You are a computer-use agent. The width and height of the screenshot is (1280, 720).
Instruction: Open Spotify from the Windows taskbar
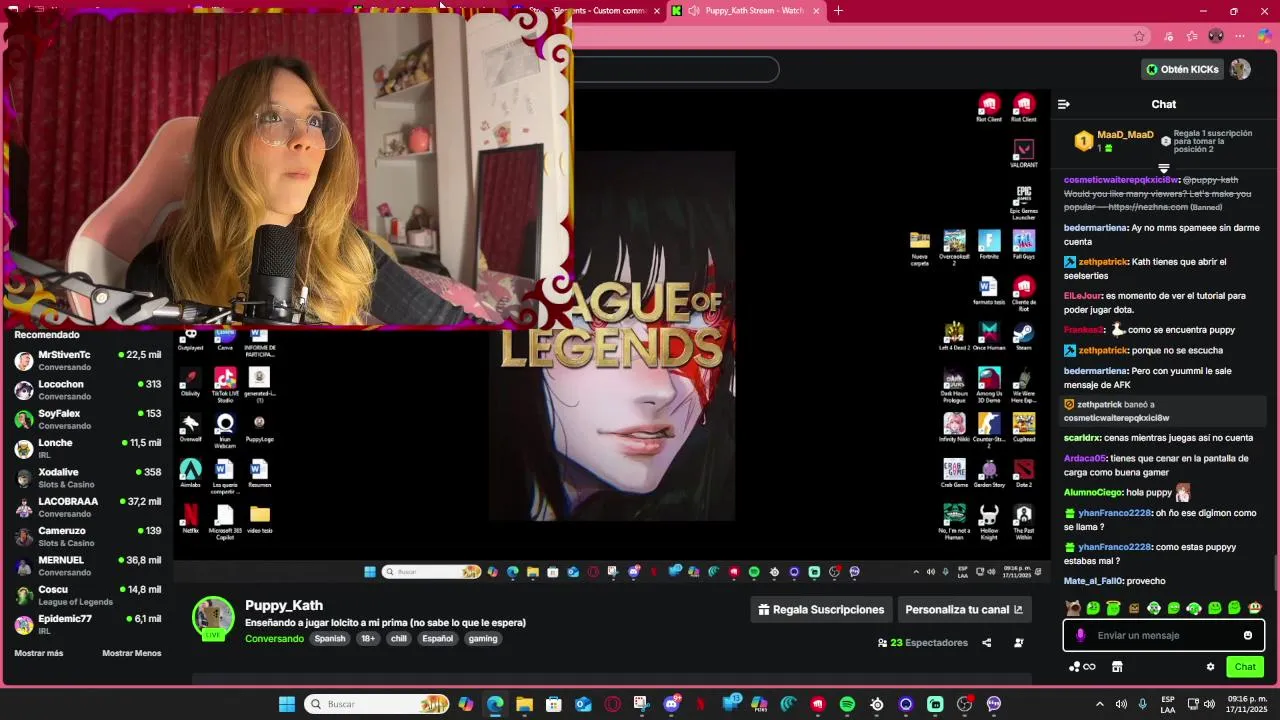tap(847, 704)
